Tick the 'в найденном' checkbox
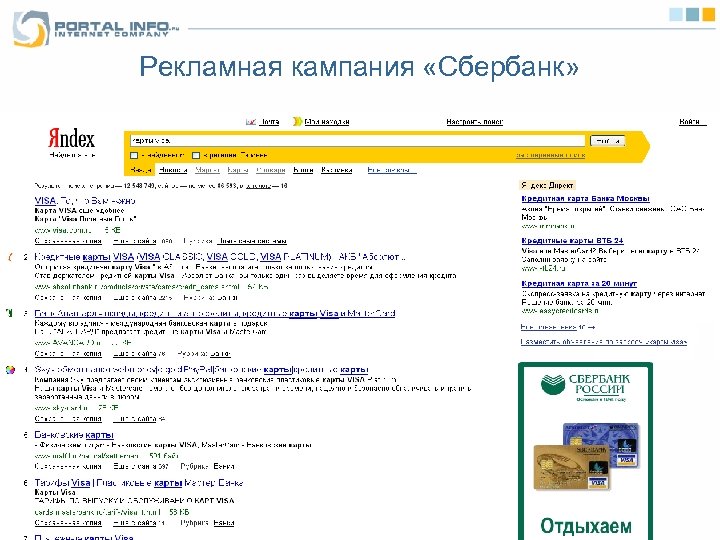This screenshot has height=540, width=720. click(x=134, y=156)
